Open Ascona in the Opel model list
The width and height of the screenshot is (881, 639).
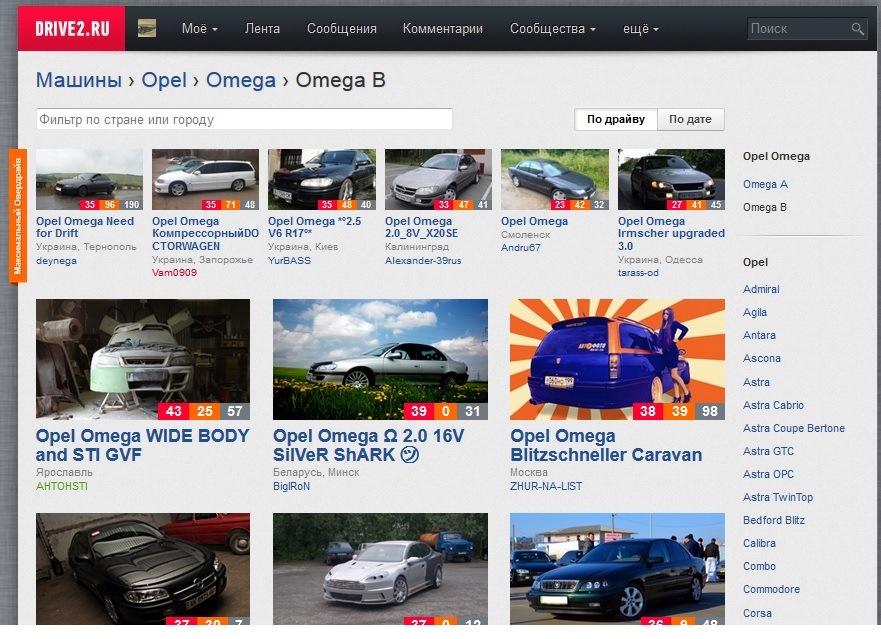[x=761, y=359]
